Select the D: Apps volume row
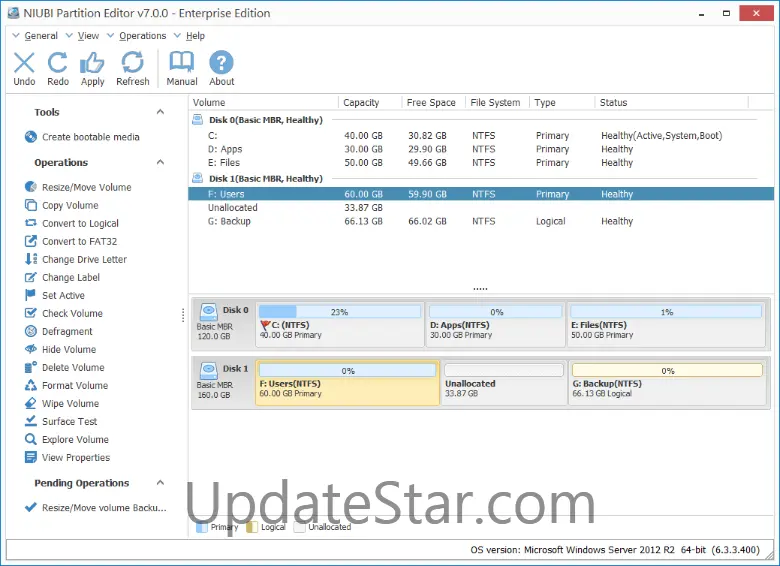 (x=481, y=149)
